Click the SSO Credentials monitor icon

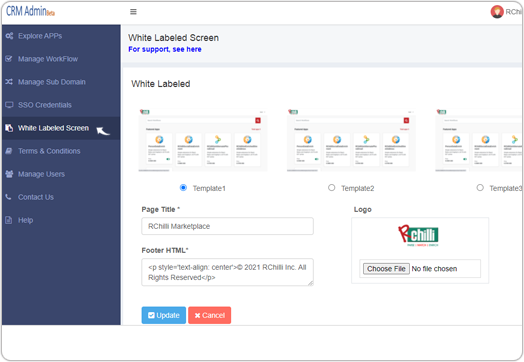click(9, 105)
